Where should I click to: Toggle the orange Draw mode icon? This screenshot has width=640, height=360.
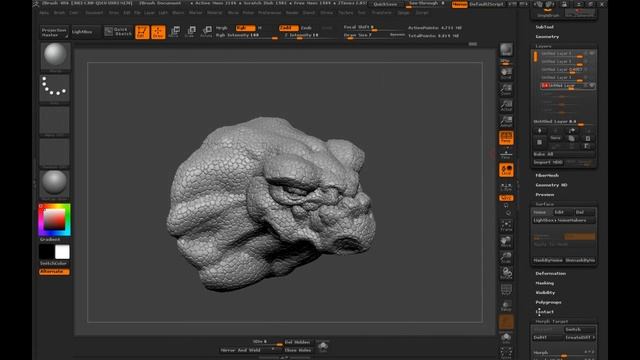coord(158,32)
